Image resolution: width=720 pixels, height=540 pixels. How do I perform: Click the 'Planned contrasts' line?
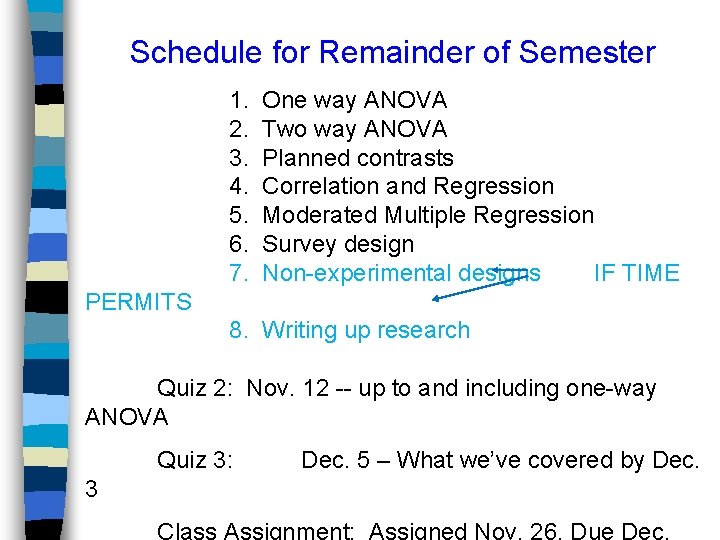click(357, 158)
